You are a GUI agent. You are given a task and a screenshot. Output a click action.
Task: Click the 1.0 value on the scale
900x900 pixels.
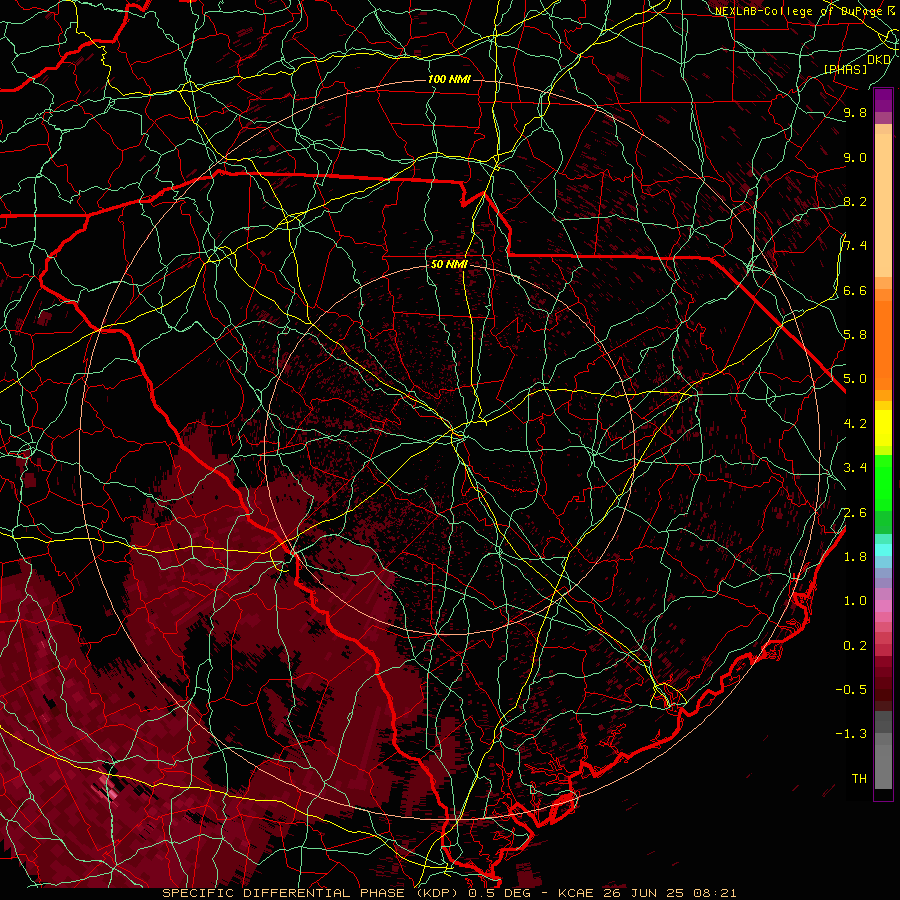855,601
